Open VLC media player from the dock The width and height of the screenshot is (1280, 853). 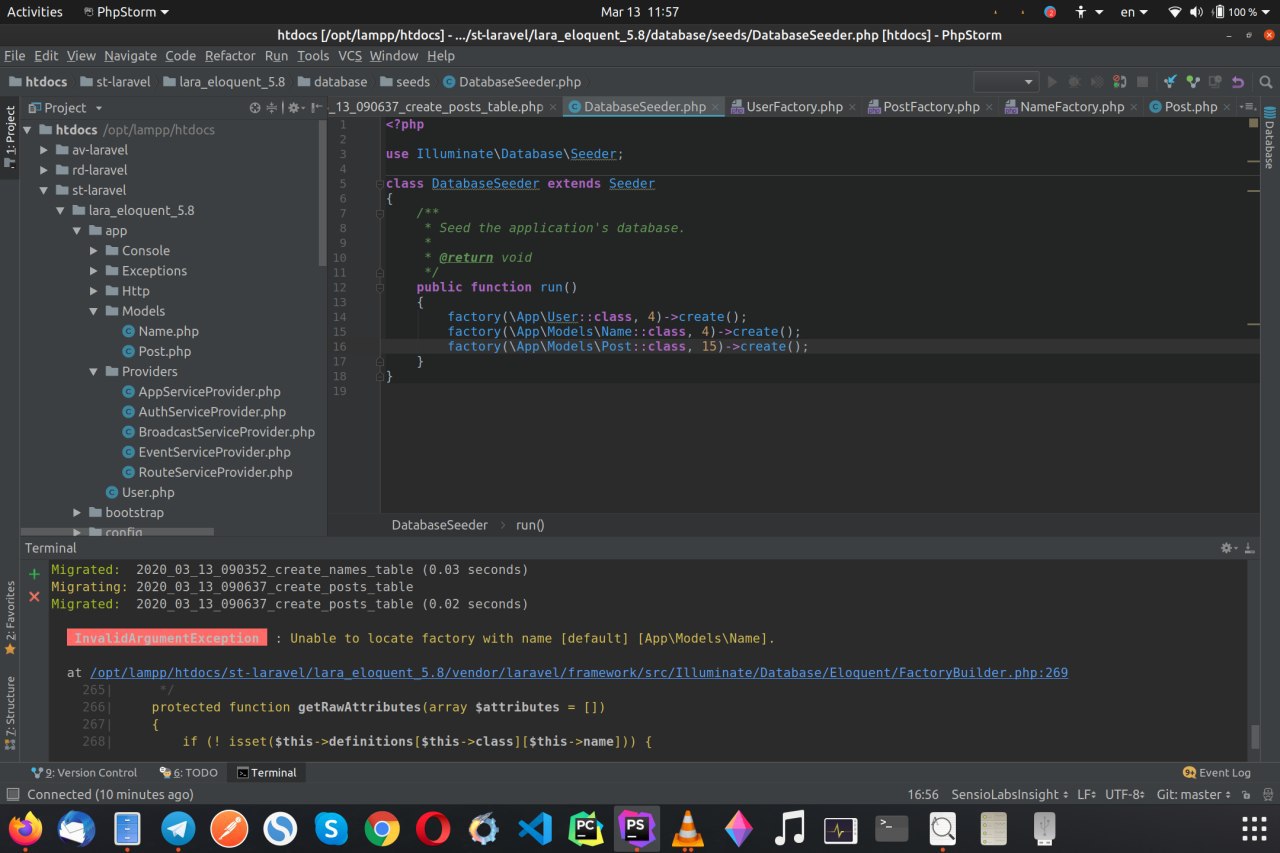click(687, 828)
